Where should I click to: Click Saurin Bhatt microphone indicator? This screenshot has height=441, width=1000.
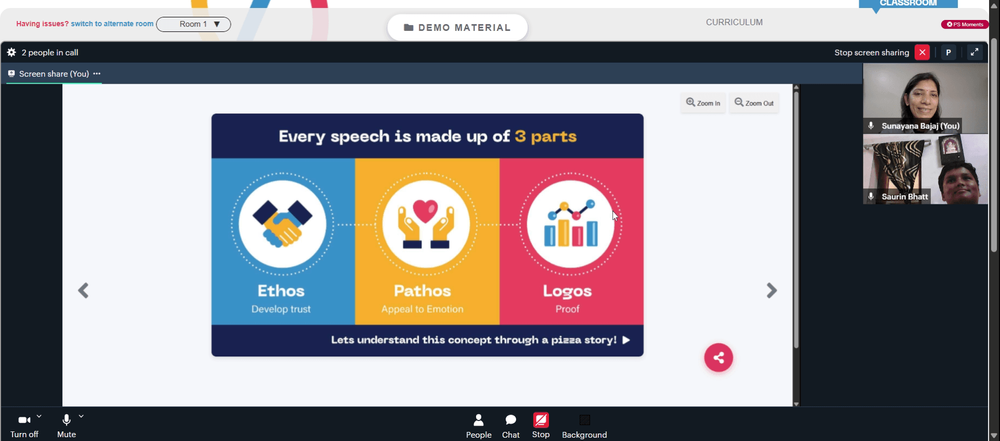(871, 197)
